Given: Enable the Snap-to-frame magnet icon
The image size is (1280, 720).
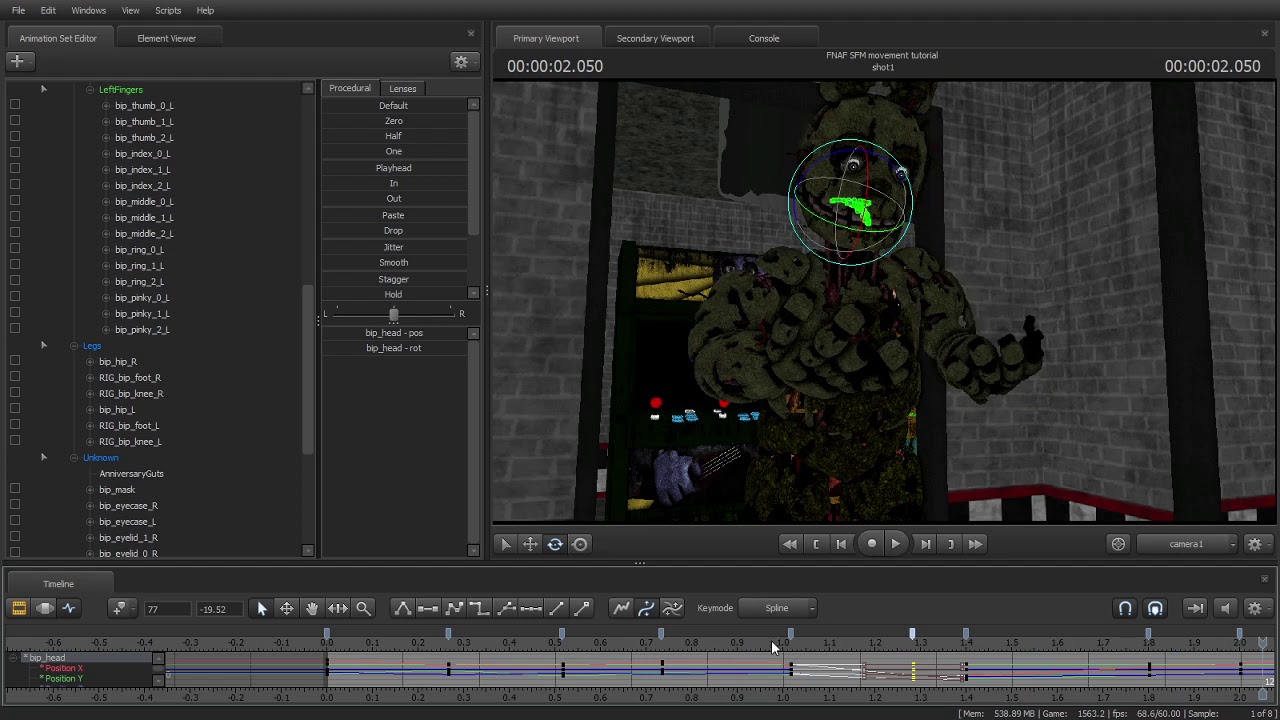Looking at the screenshot, I should 1155,608.
